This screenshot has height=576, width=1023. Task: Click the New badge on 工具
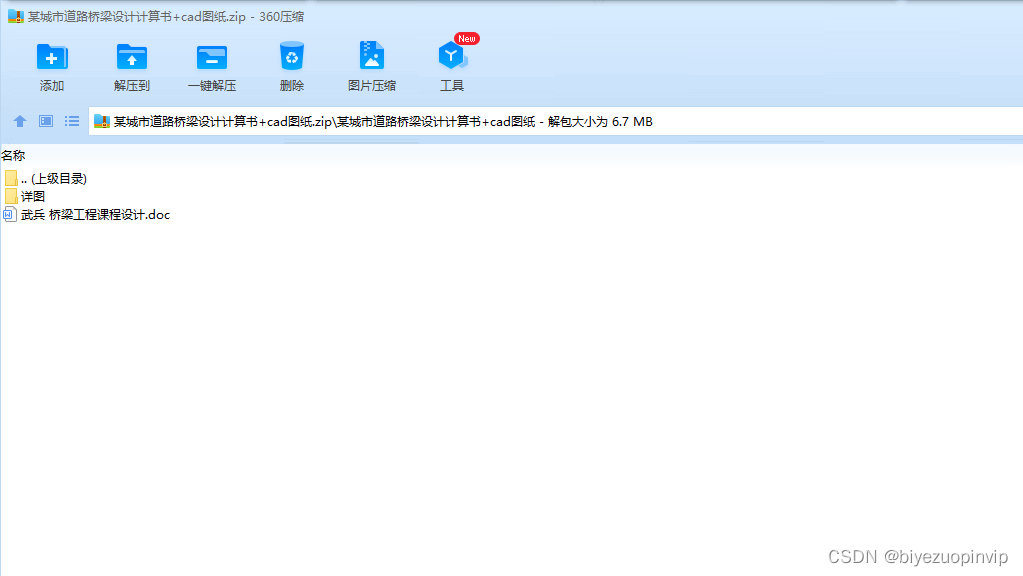tap(466, 38)
